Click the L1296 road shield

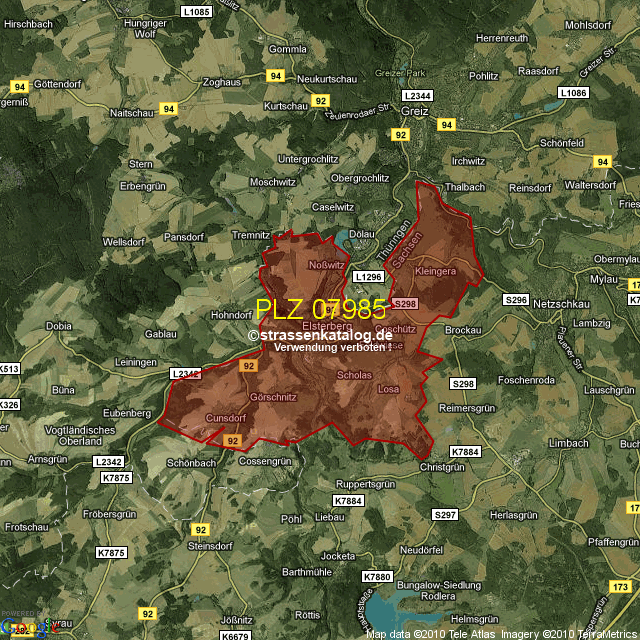(368, 276)
